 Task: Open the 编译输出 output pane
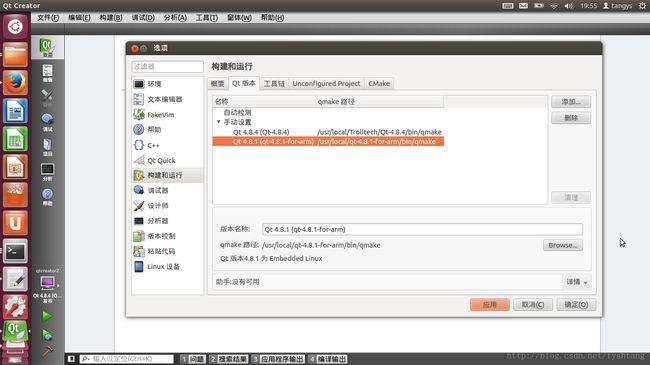tap(328, 359)
